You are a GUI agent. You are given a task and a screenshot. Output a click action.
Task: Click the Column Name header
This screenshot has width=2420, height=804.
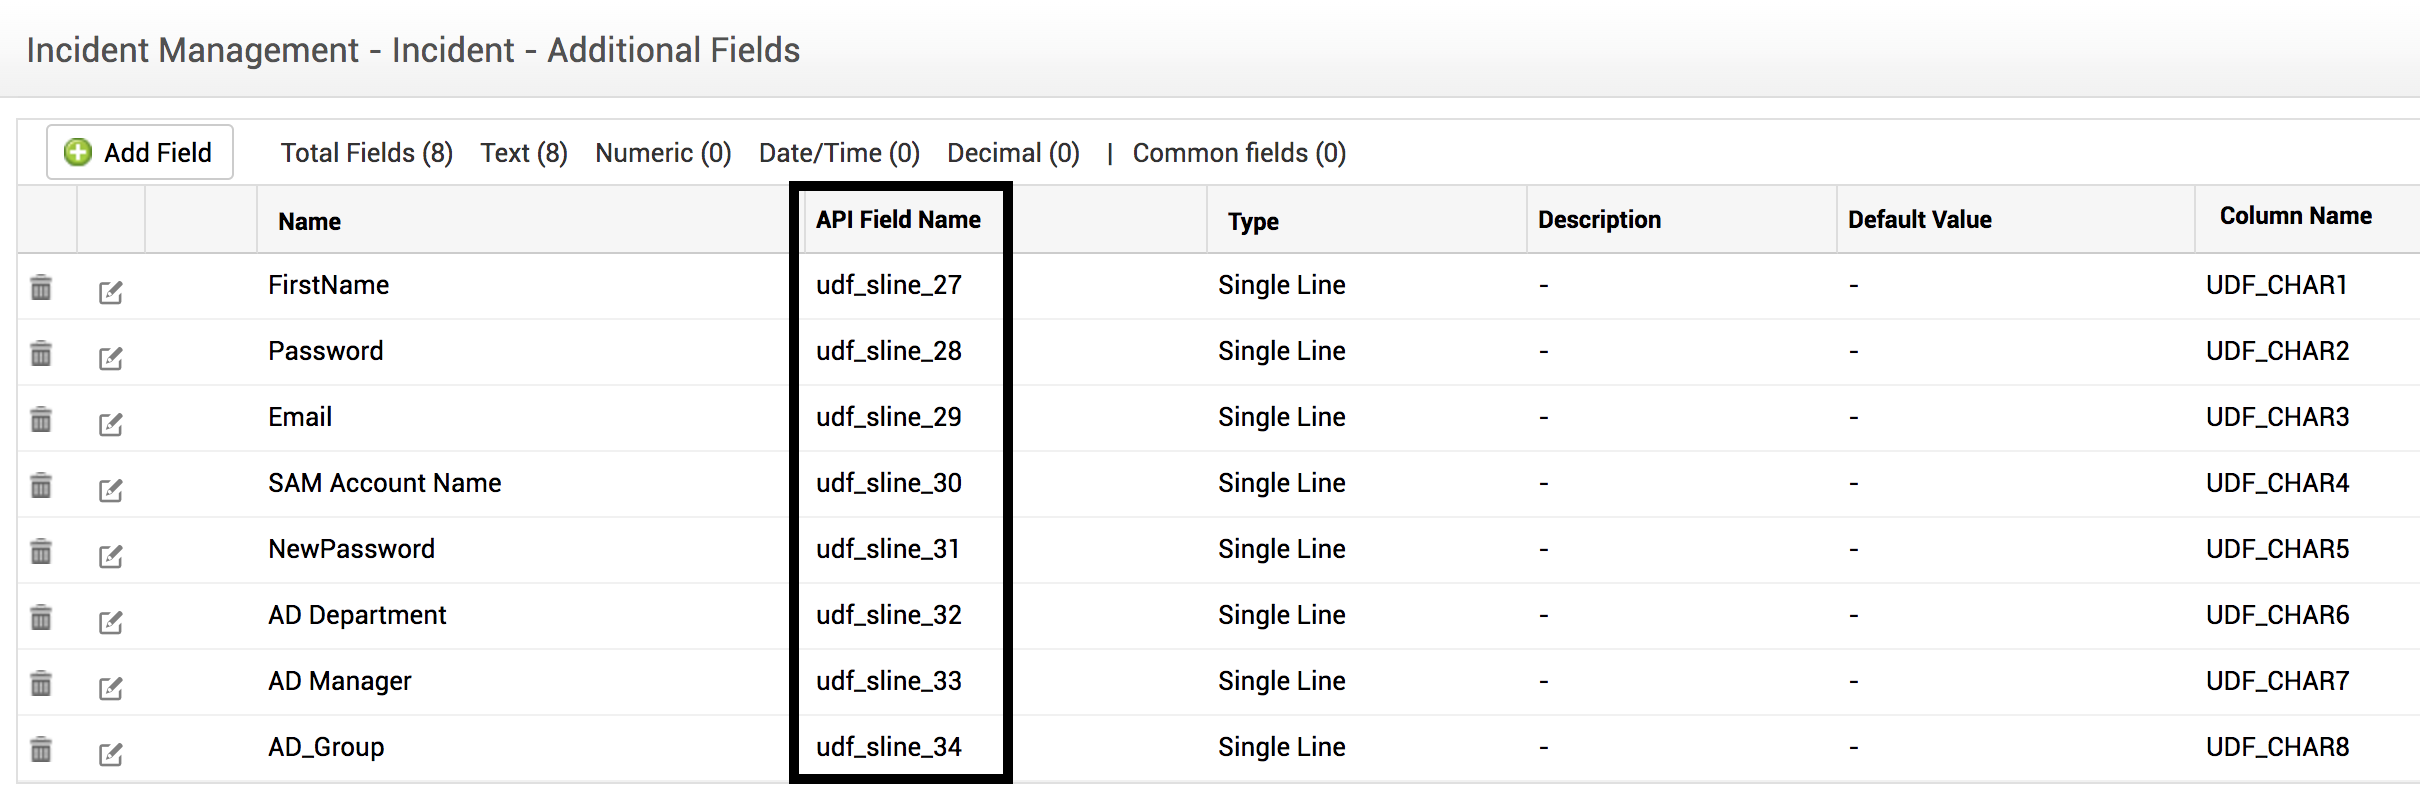click(x=2295, y=216)
